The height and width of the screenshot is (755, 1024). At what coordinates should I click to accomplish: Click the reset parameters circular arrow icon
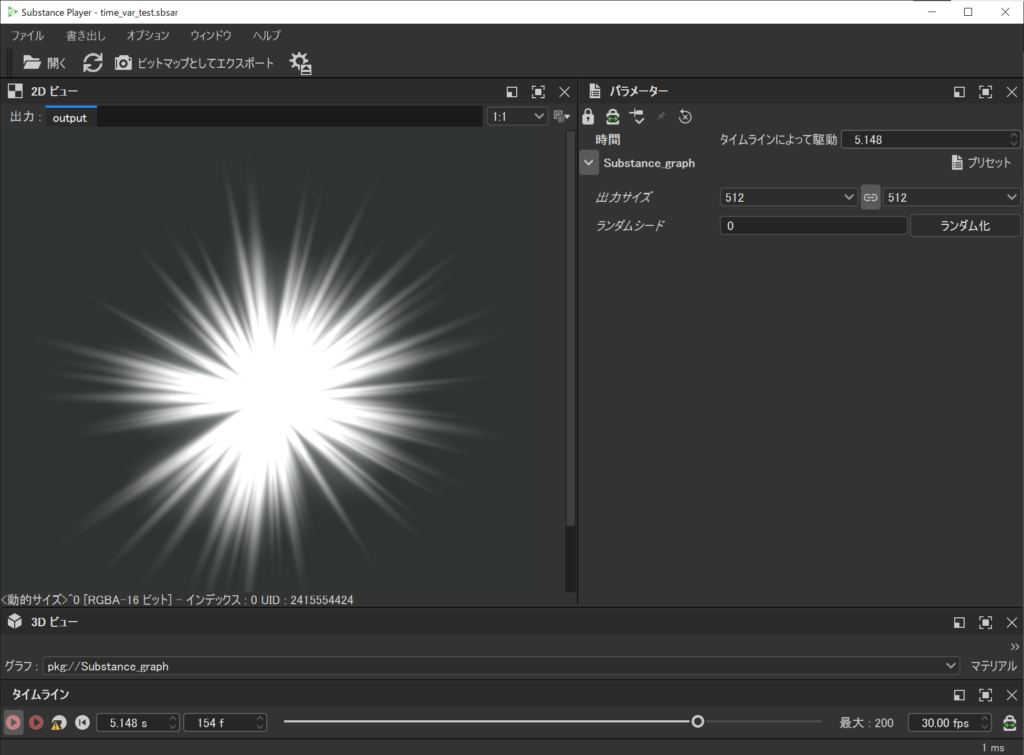(x=685, y=117)
